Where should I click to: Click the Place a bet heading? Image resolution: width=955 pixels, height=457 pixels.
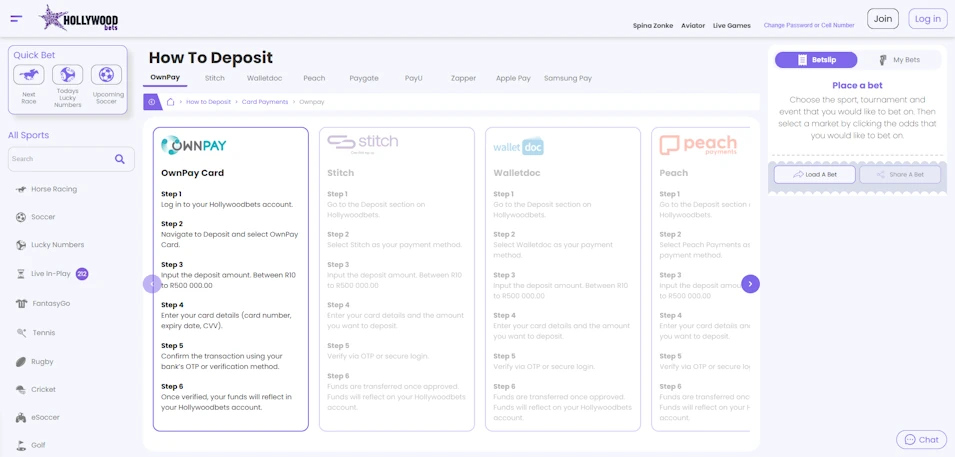click(858, 85)
